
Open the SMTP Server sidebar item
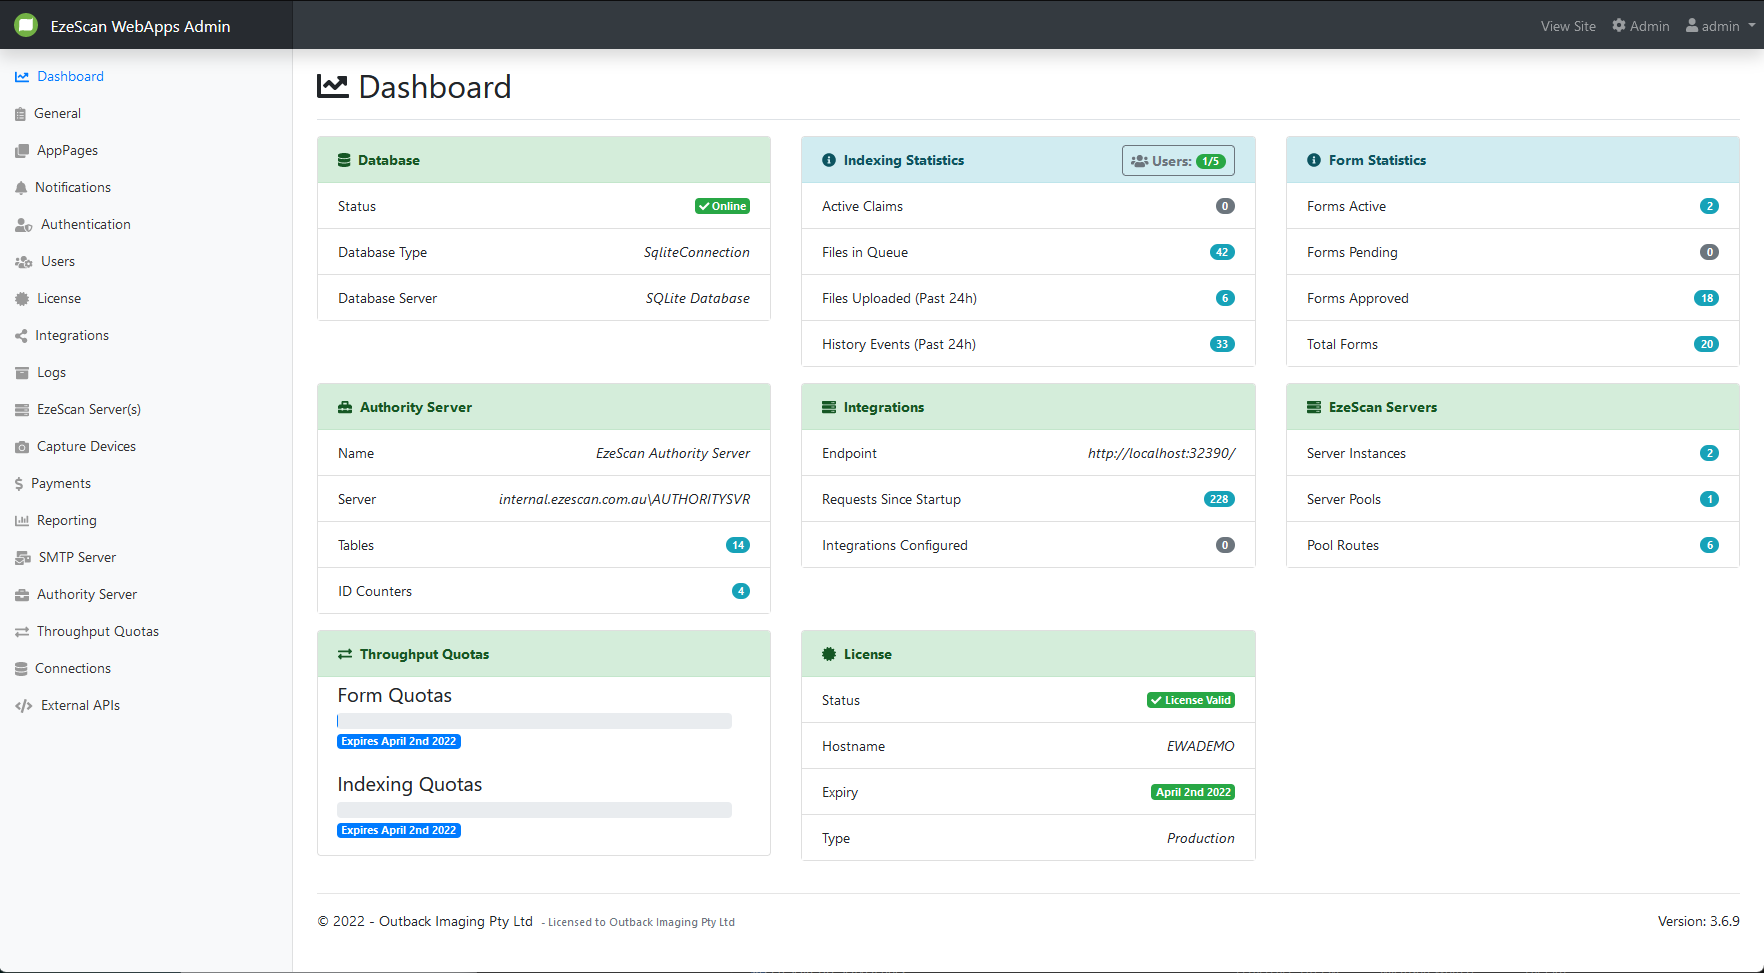[77, 558]
